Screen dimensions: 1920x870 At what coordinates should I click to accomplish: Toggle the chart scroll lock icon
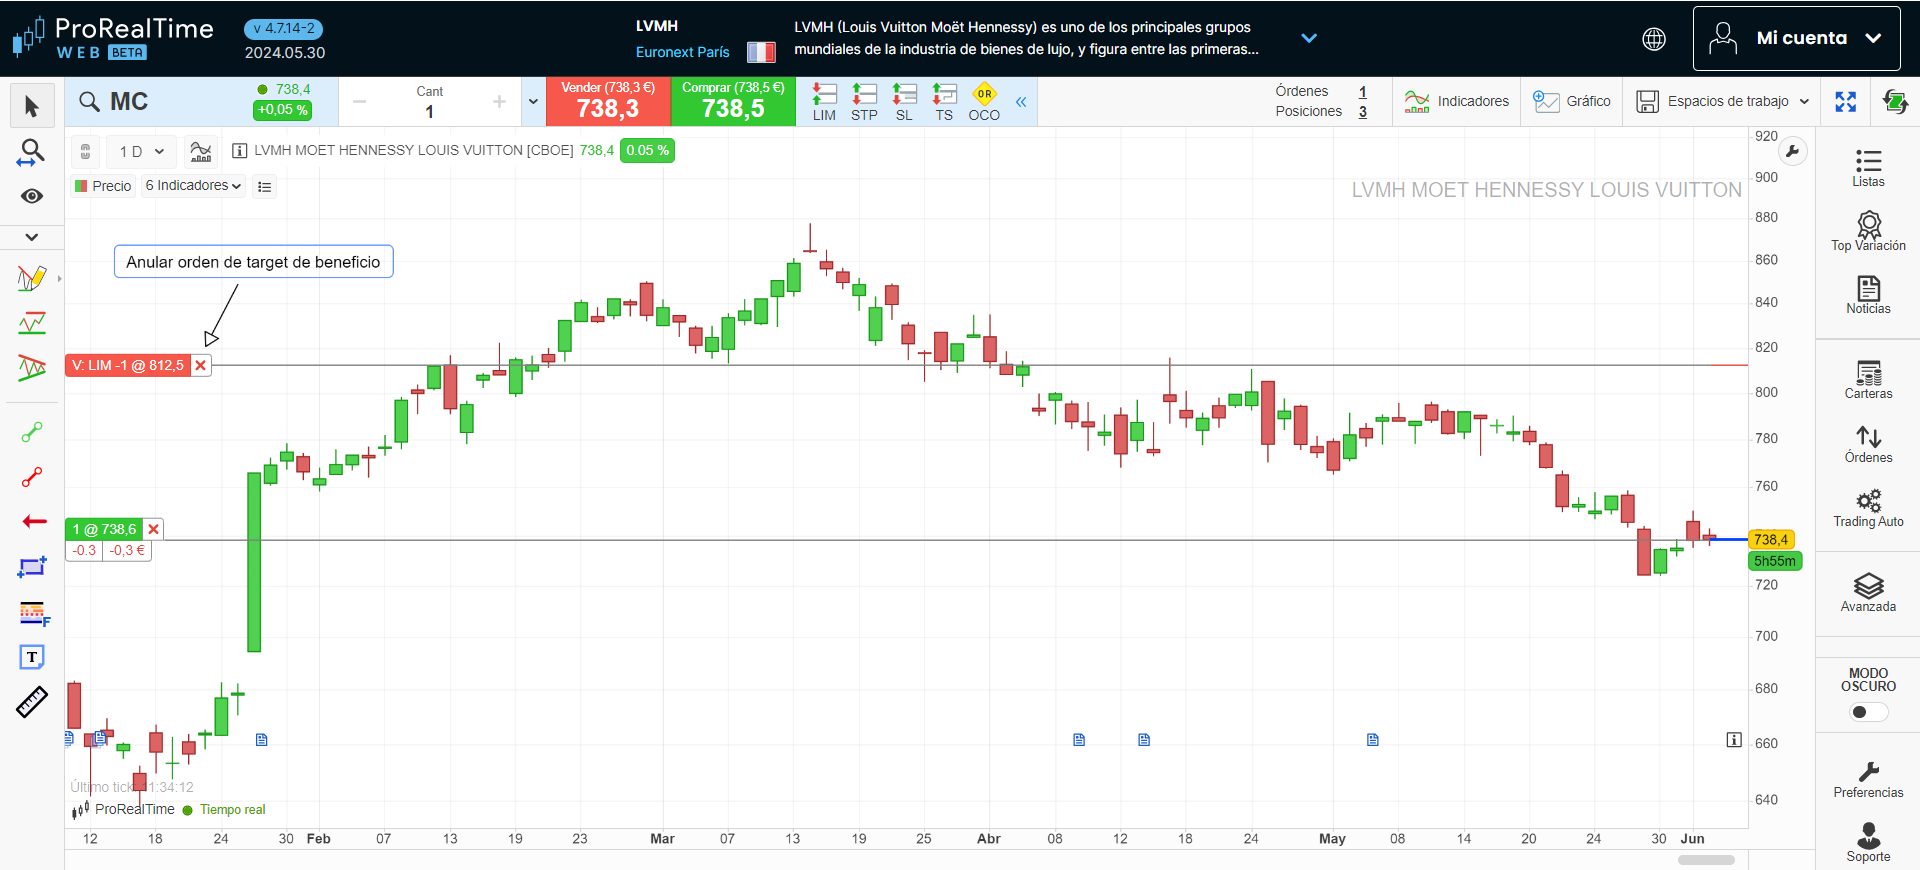pos(86,151)
